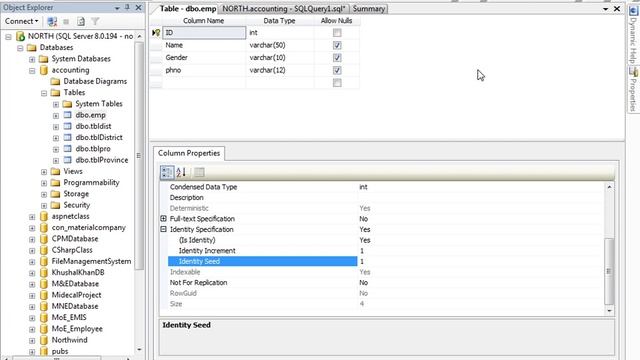Click the dbo.tblProvince table icon

coord(68,160)
